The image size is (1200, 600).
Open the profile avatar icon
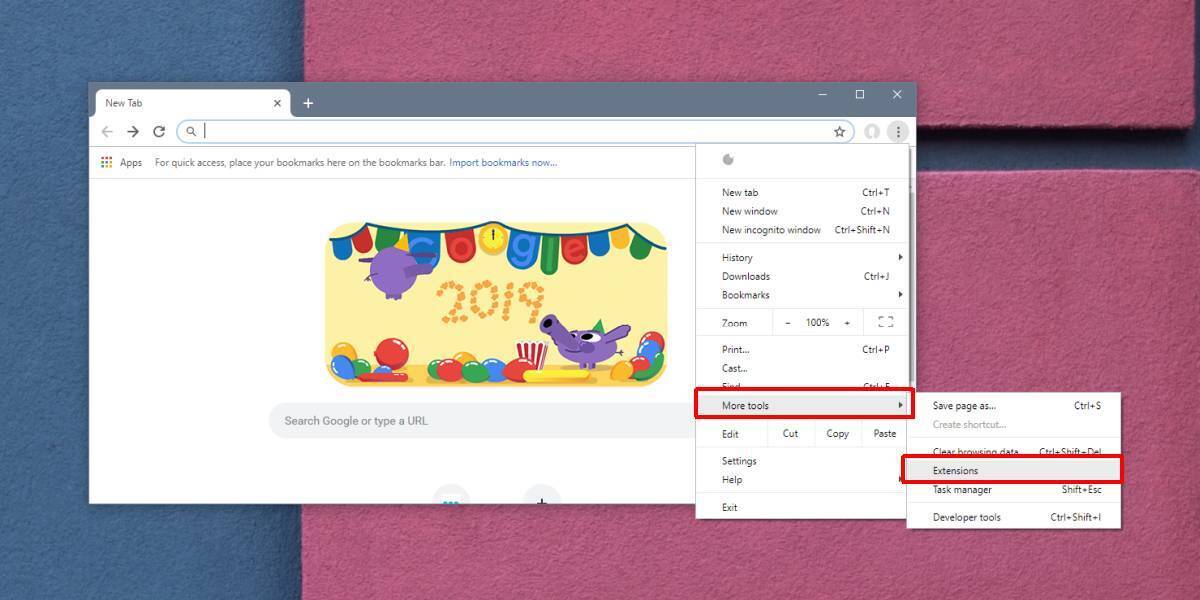[x=872, y=131]
